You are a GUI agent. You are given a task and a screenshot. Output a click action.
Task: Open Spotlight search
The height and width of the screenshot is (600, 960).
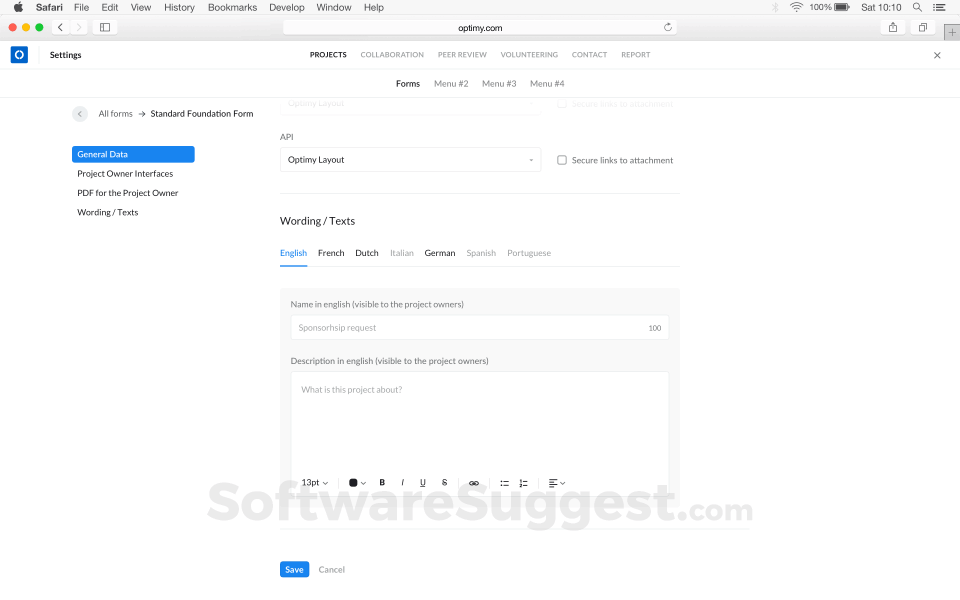coord(917,7)
